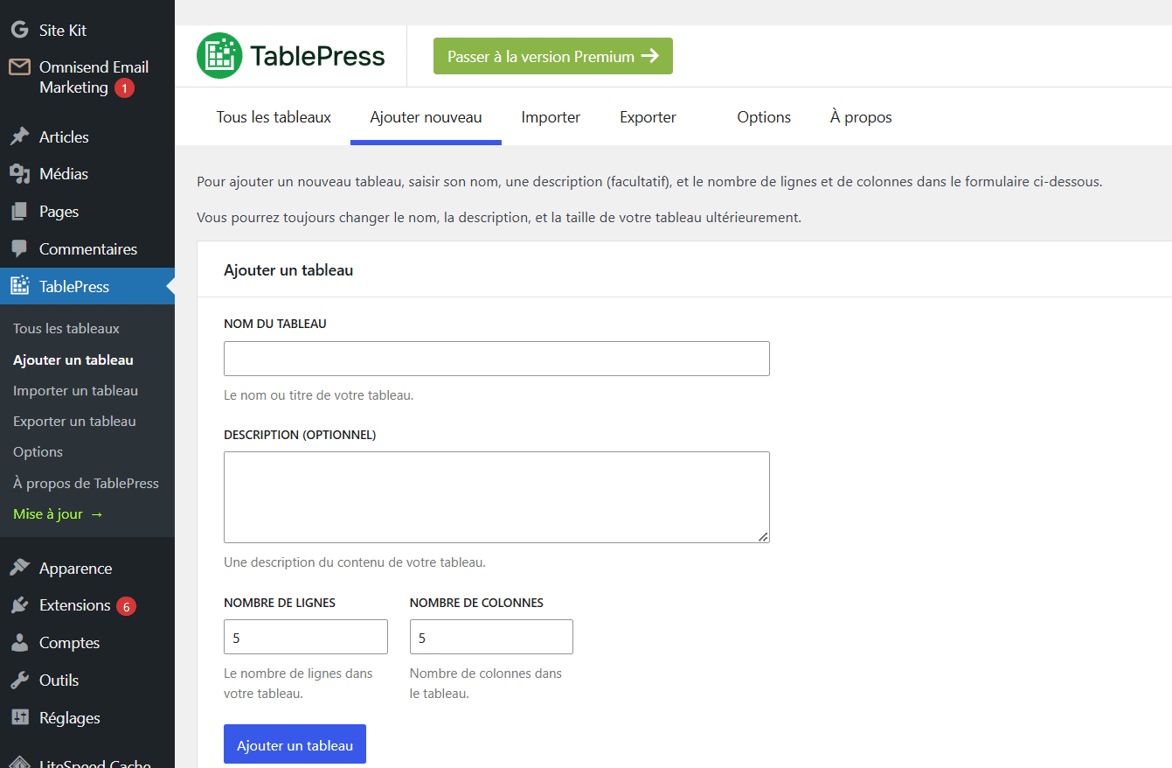Open the Options sidebar submenu link
The width and height of the screenshot is (1172, 768).
tap(38, 452)
